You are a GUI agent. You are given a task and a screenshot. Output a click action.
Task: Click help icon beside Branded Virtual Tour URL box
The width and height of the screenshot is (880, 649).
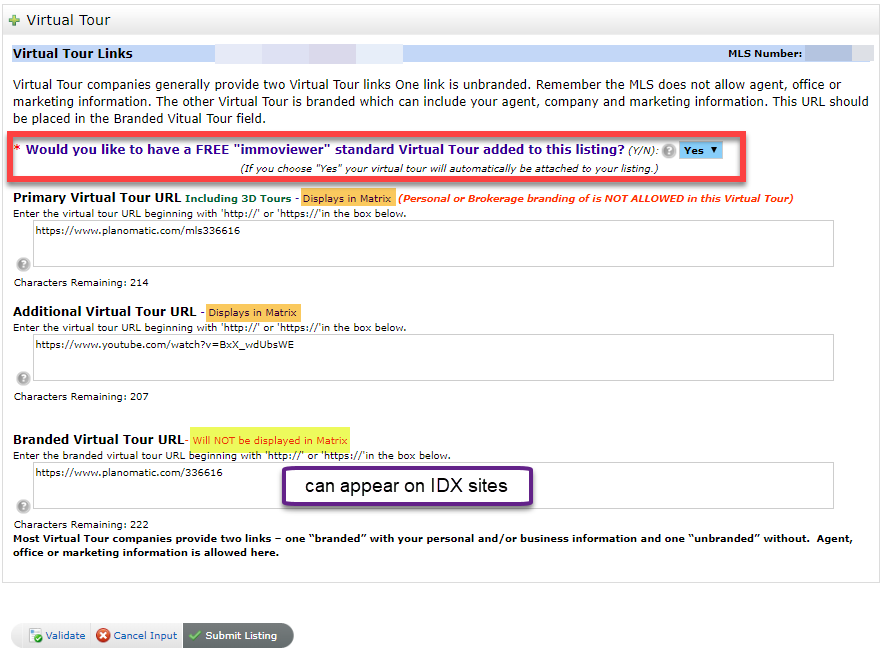[x=23, y=506]
